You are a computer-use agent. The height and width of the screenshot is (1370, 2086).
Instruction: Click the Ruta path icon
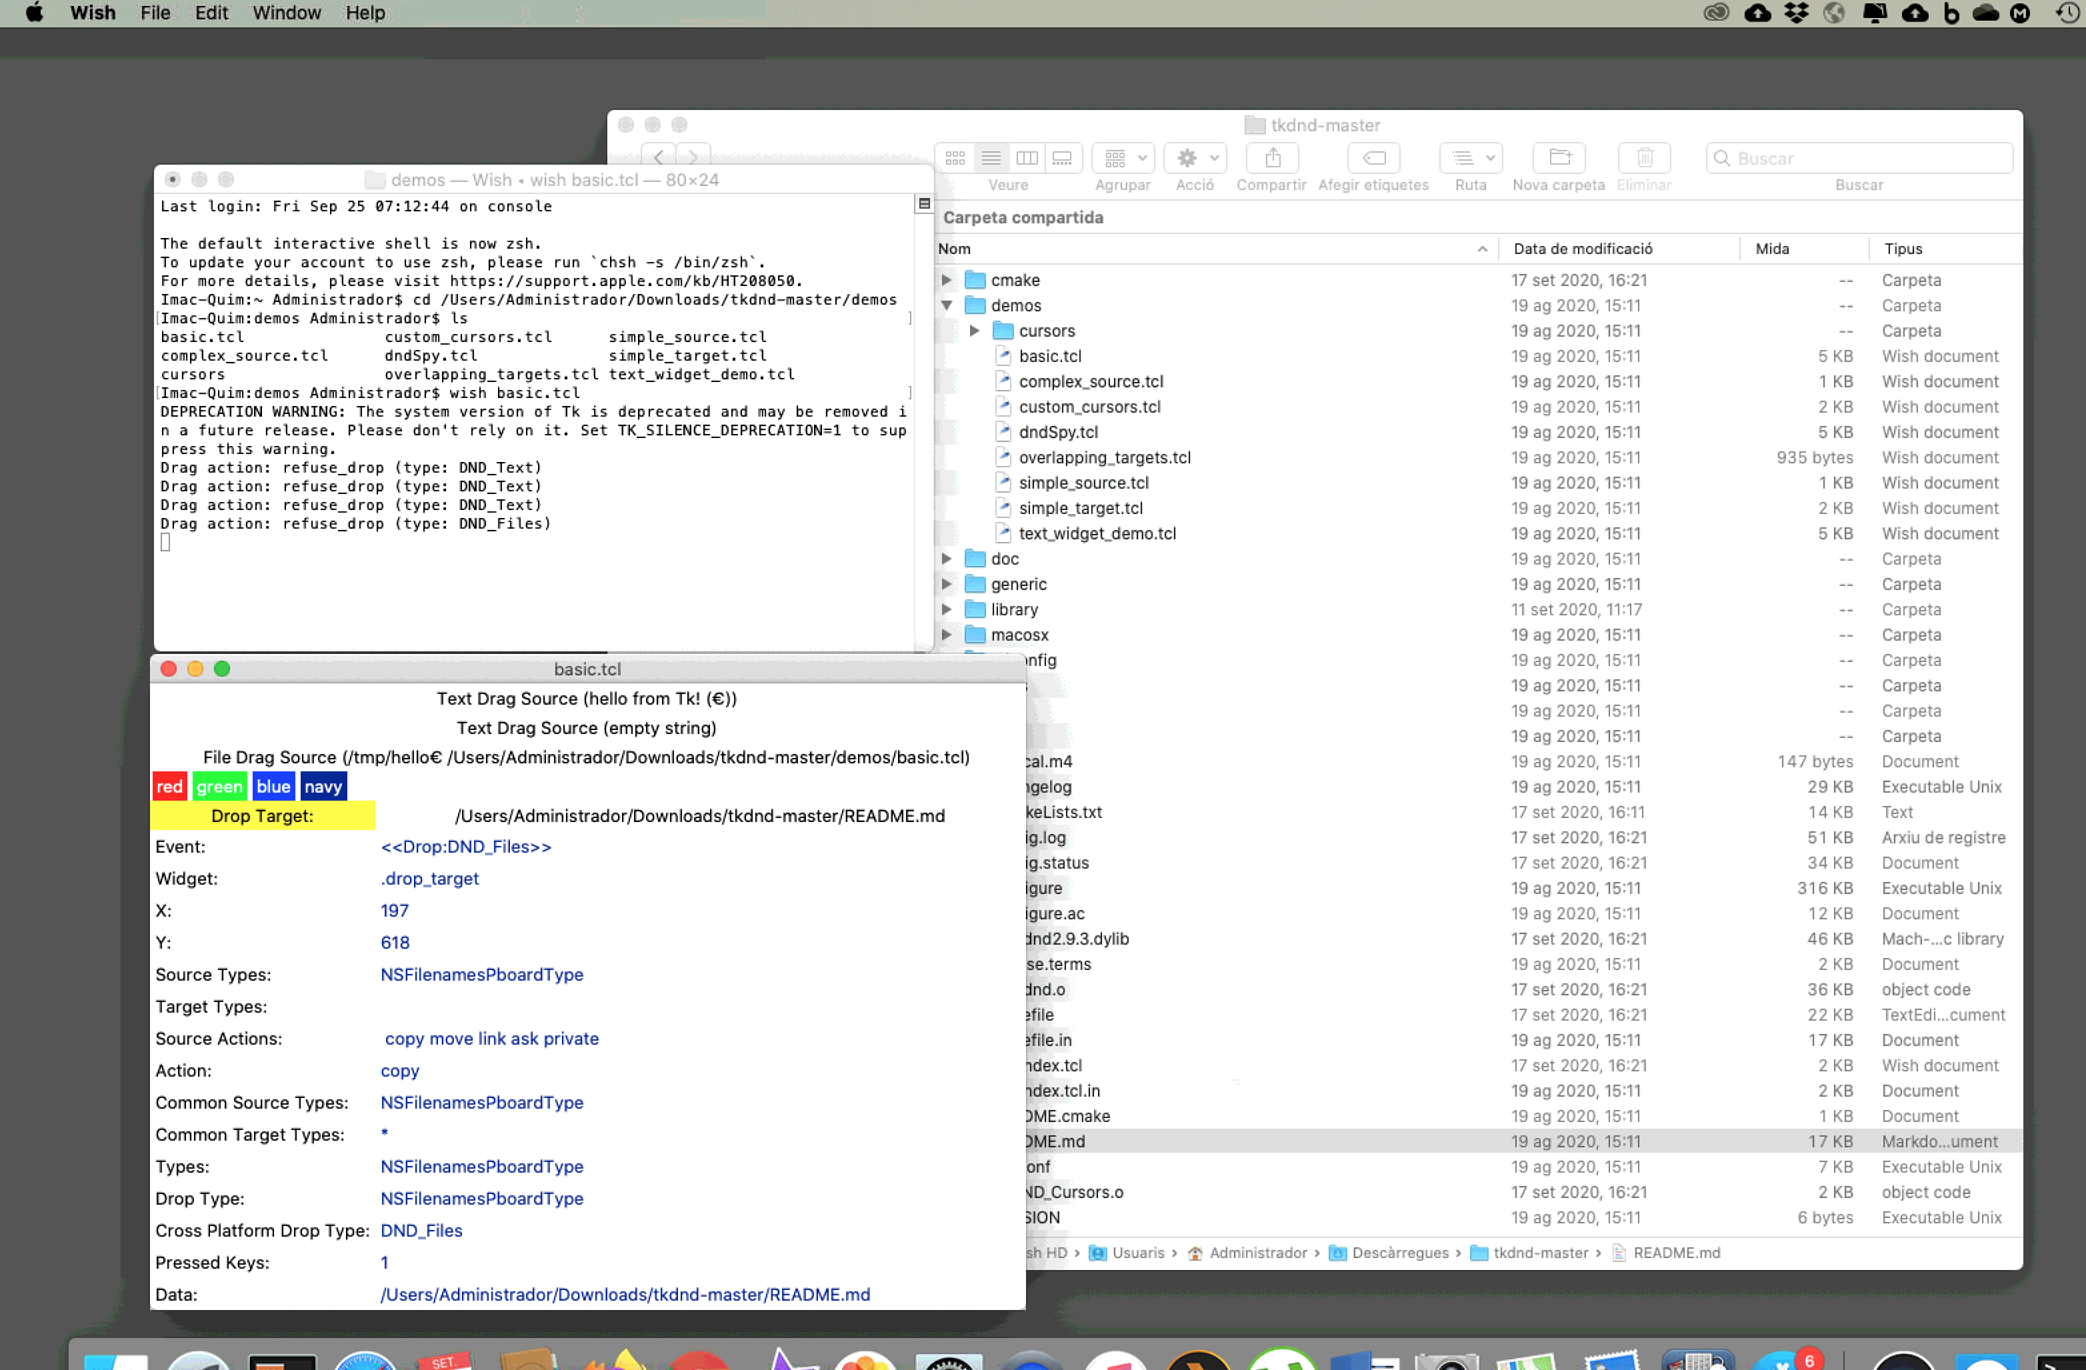[1469, 157]
